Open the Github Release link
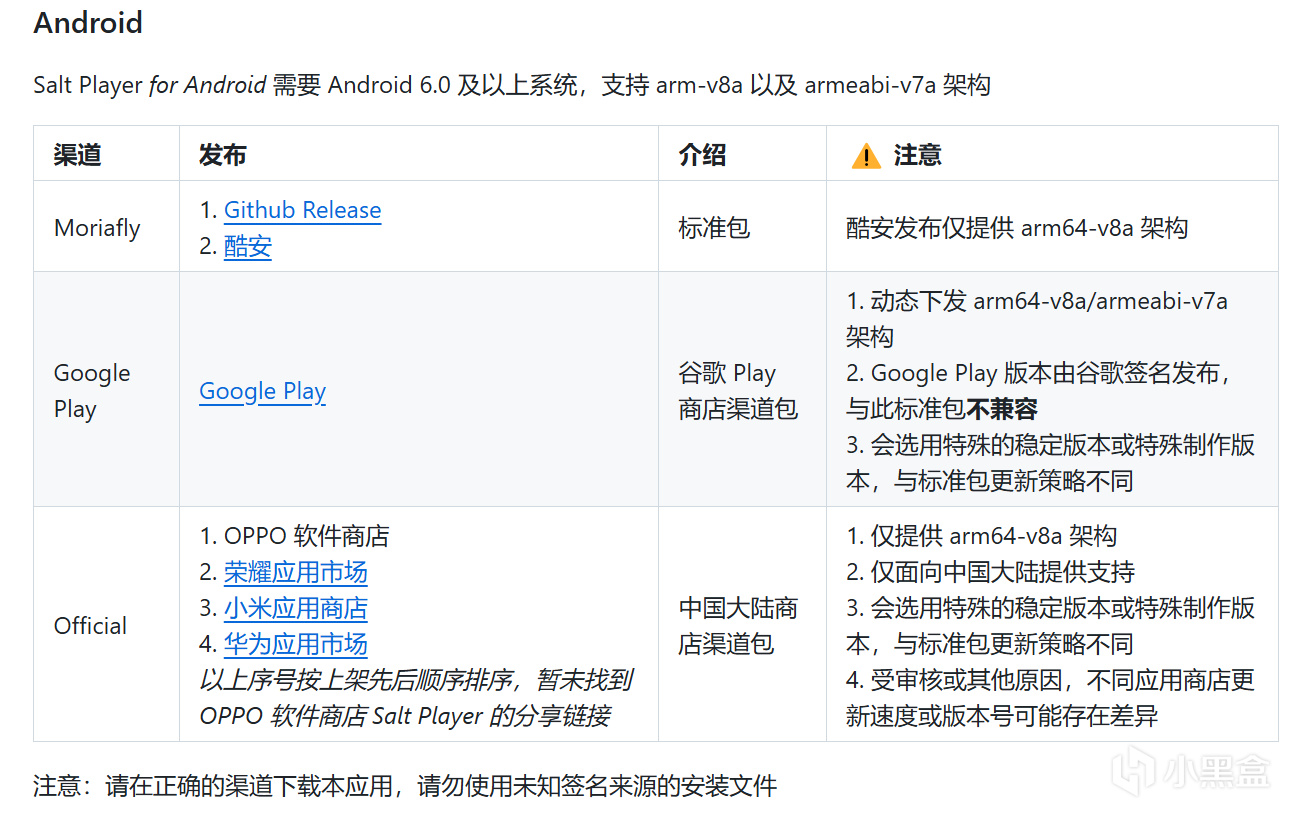The image size is (1308, 817). point(302,210)
